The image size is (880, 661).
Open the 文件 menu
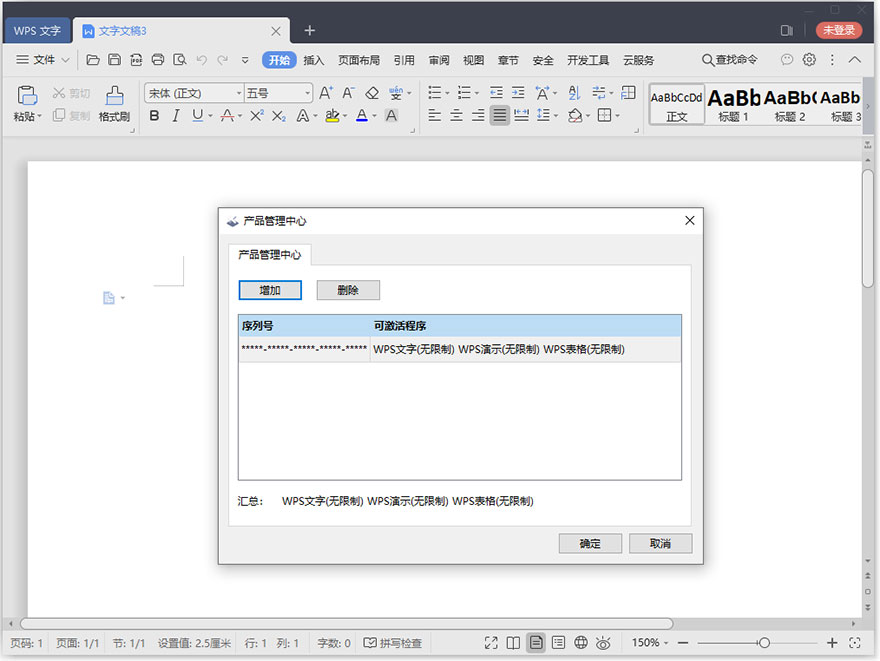coord(42,59)
